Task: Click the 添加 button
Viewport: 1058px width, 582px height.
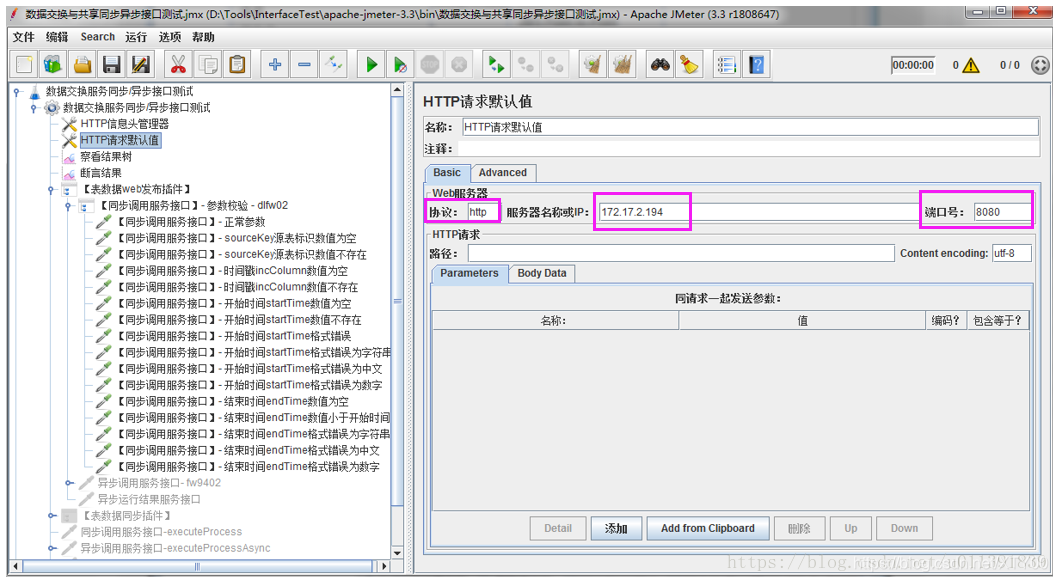Action: [615, 529]
